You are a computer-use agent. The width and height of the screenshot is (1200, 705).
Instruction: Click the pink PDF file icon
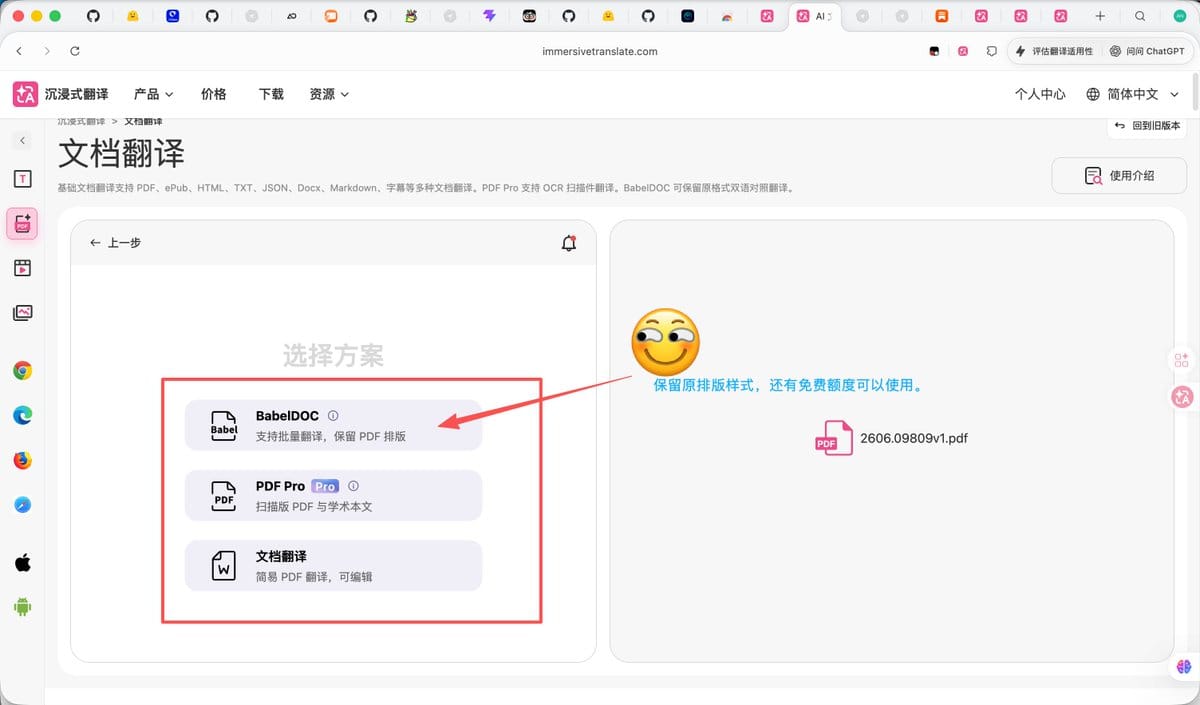[x=833, y=438]
